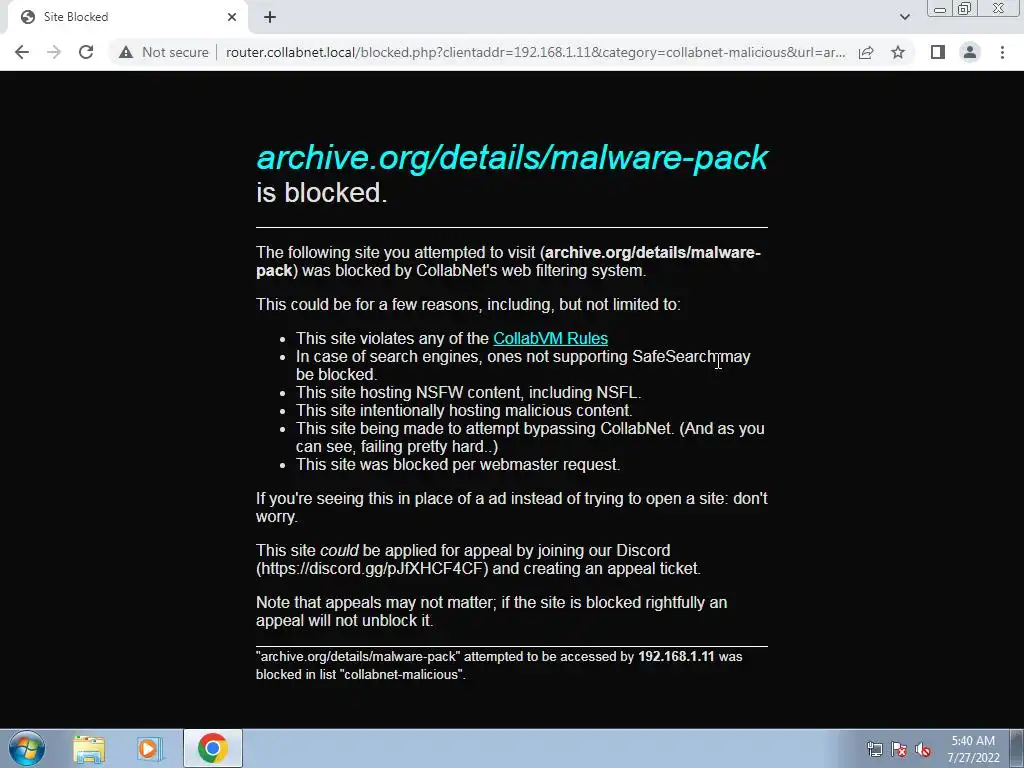Click the "is blocked." heading text
The width and height of the screenshot is (1024, 768).
click(321, 193)
